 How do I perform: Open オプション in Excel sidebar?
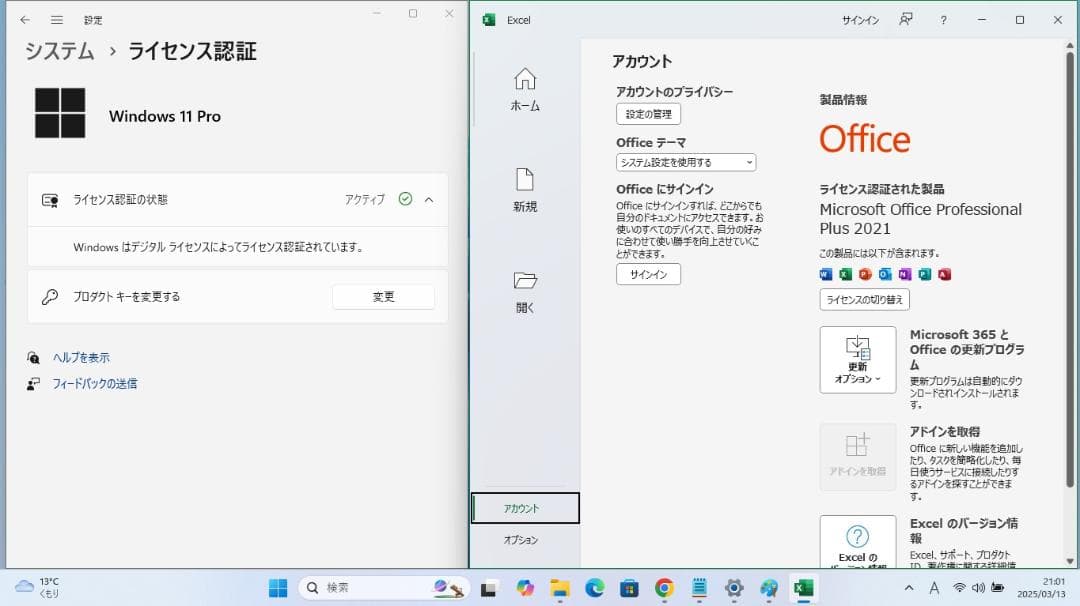point(521,540)
